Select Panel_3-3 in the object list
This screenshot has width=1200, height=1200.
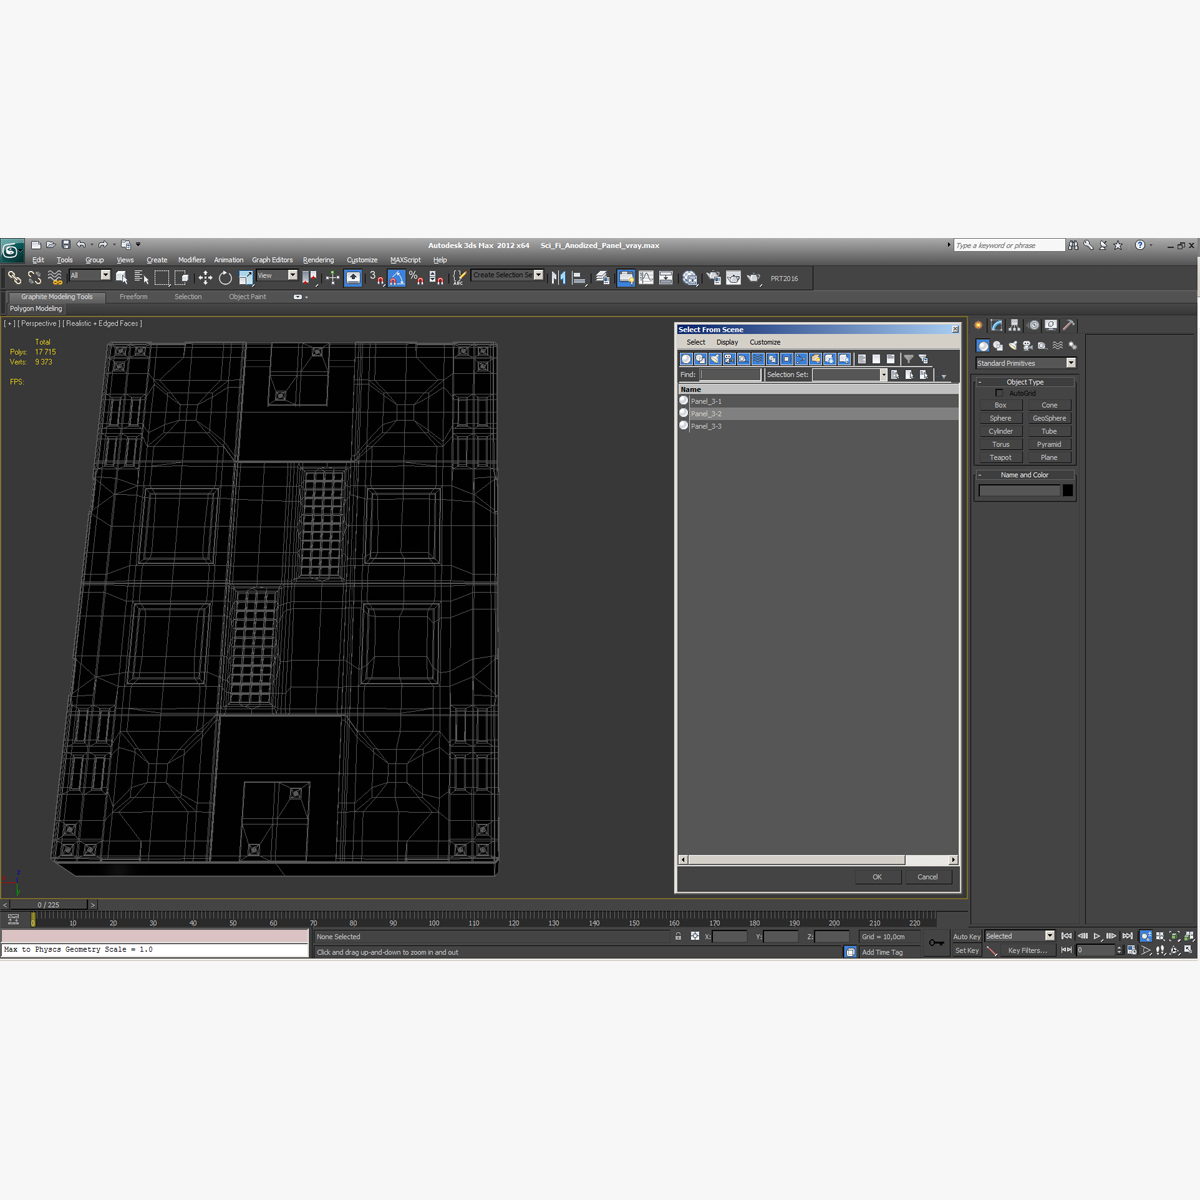tap(818, 426)
